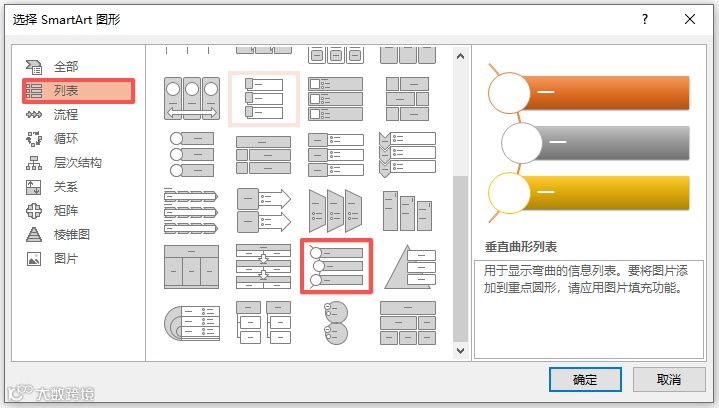719x408 pixels.
Task: Click the description starting with 用于显示弯曲的信息列表
Action: point(585,279)
